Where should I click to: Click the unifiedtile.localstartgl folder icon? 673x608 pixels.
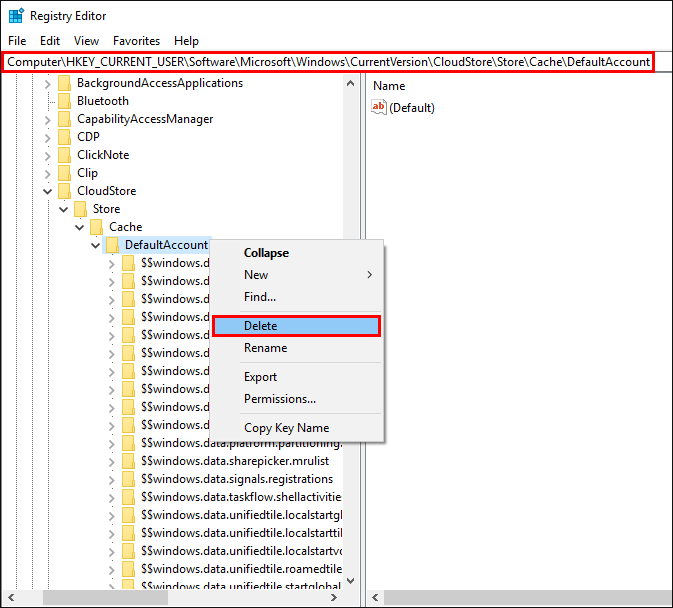pyautogui.click(x=128, y=515)
